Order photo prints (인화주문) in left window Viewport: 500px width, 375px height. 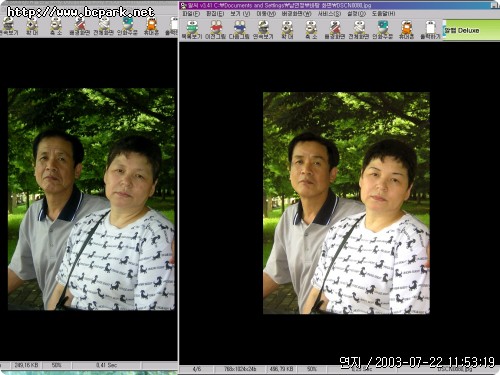point(127,26)
